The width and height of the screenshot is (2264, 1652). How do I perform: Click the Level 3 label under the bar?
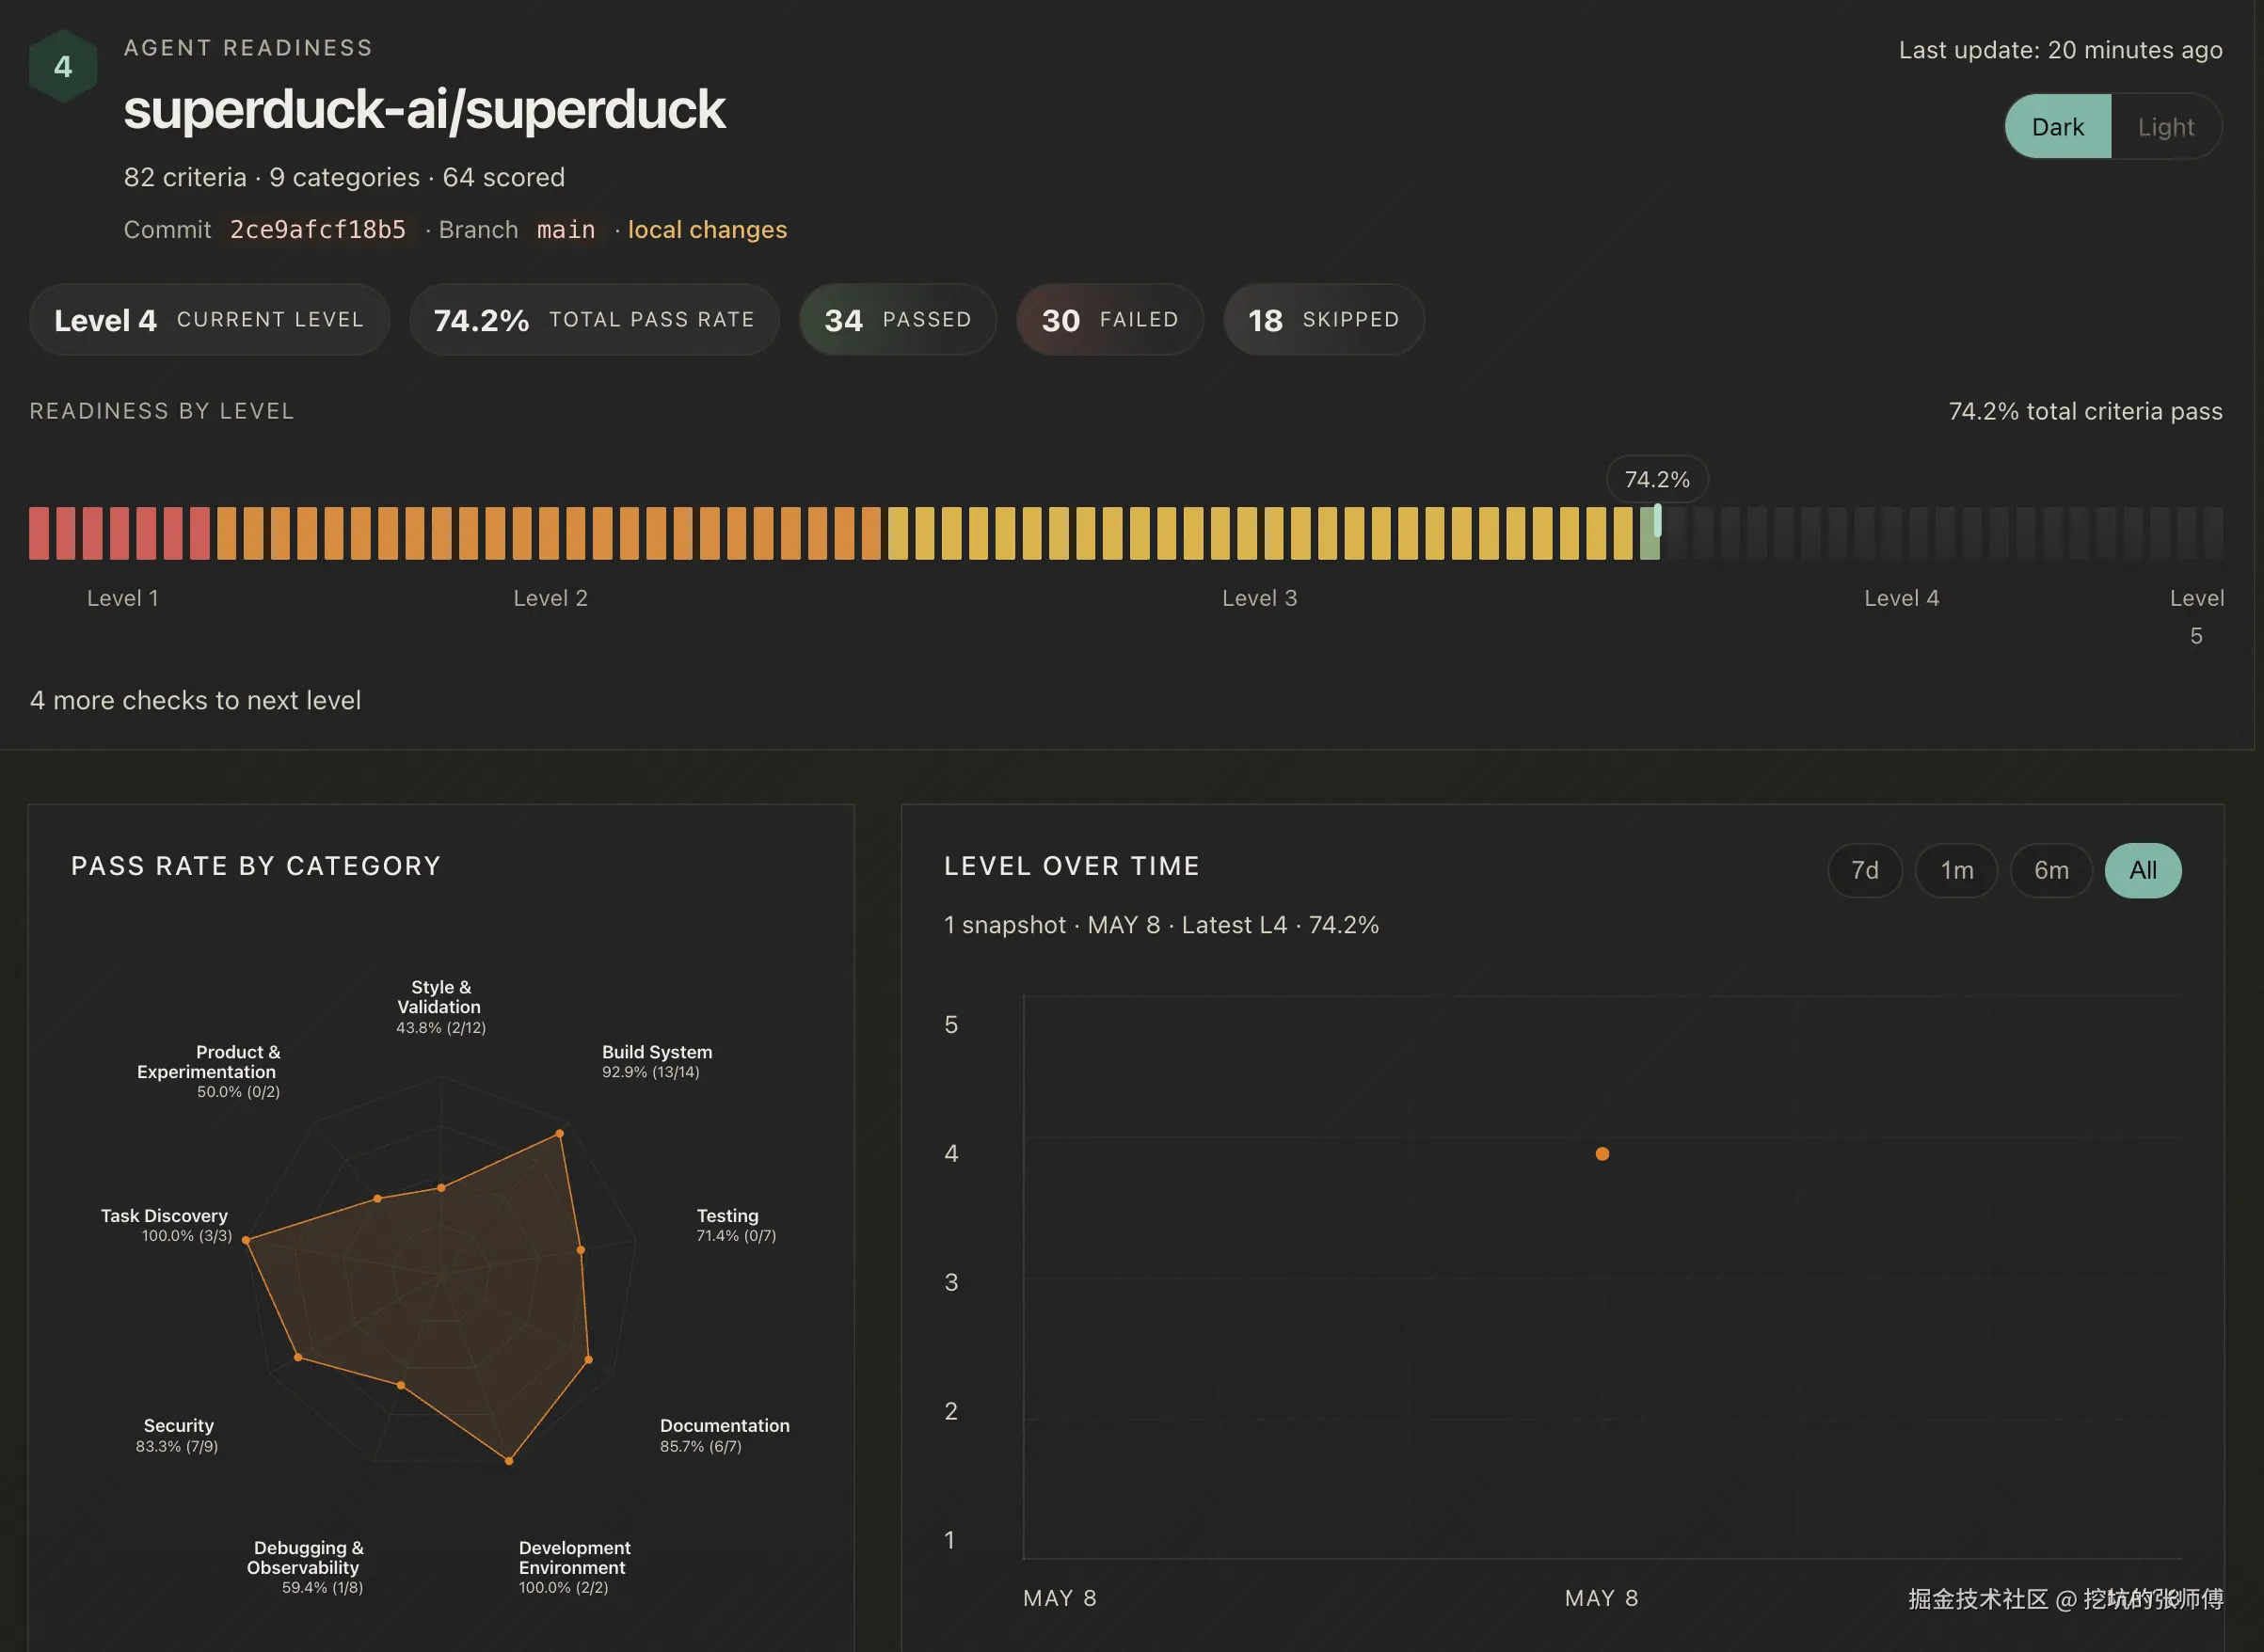pyautogui.click(x=1259, y=598)
